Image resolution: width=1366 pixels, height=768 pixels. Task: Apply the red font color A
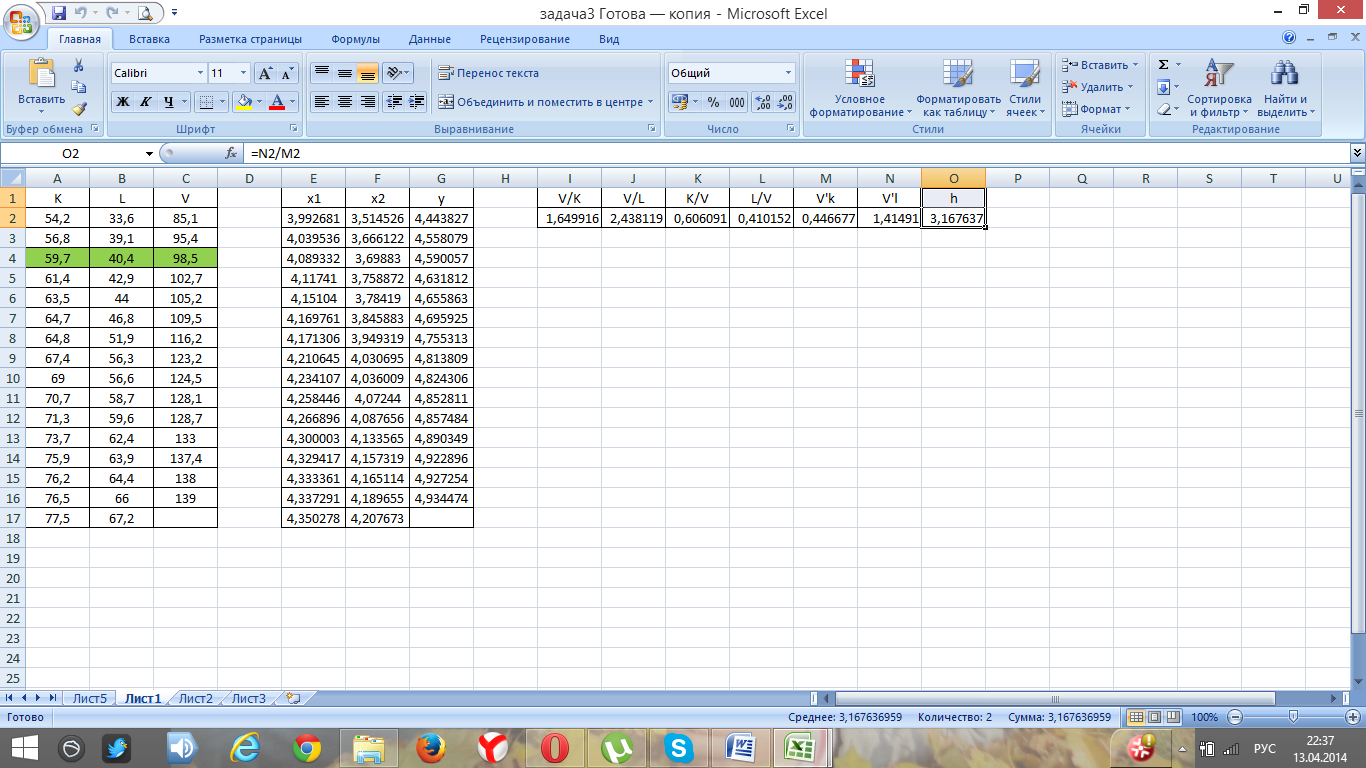tap(277, 101)
